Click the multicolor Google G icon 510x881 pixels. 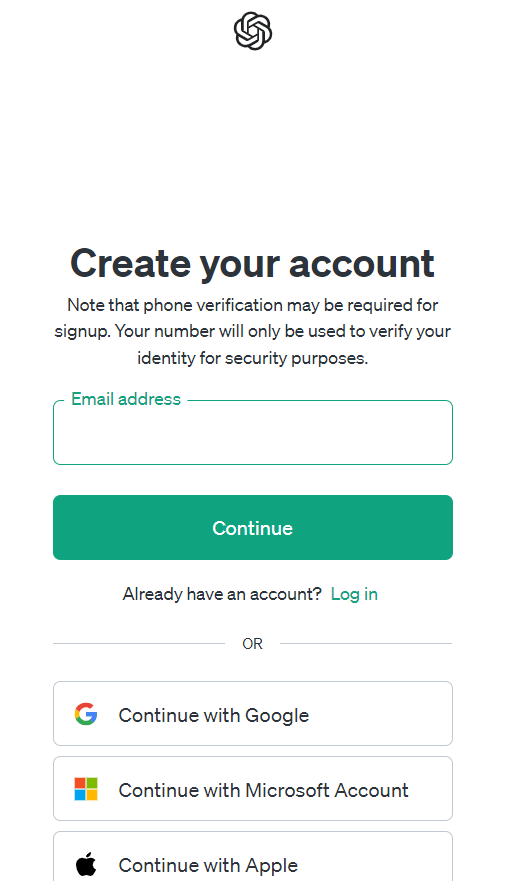(86, 714)
